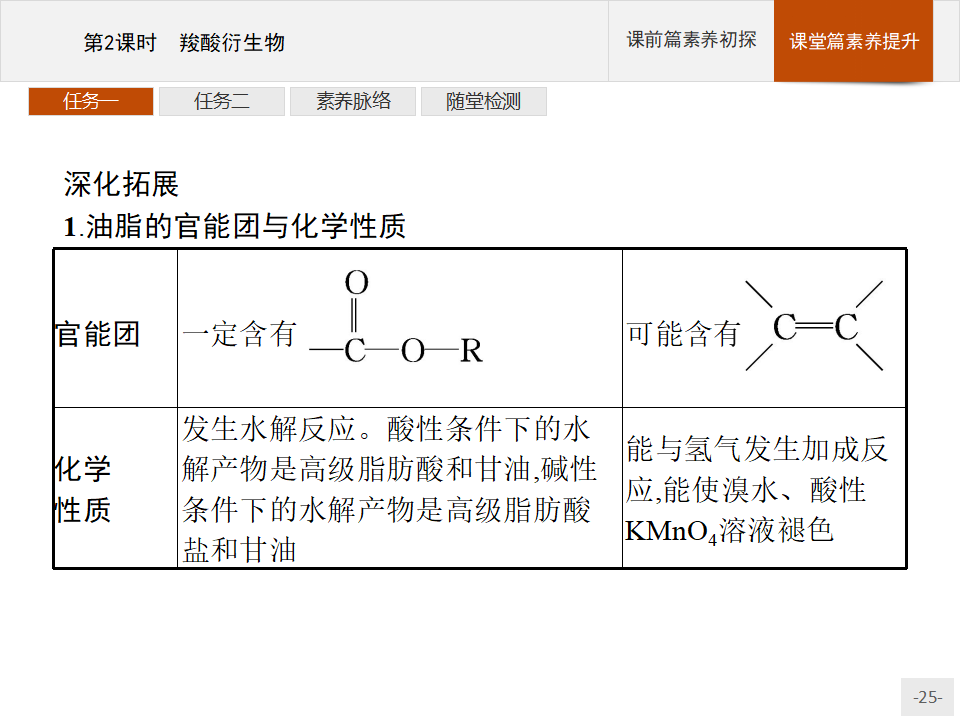The height and width of the screenshot is (720, 960).
Task: Click the ester group structure –C–O–R
Action: point(397,318)
